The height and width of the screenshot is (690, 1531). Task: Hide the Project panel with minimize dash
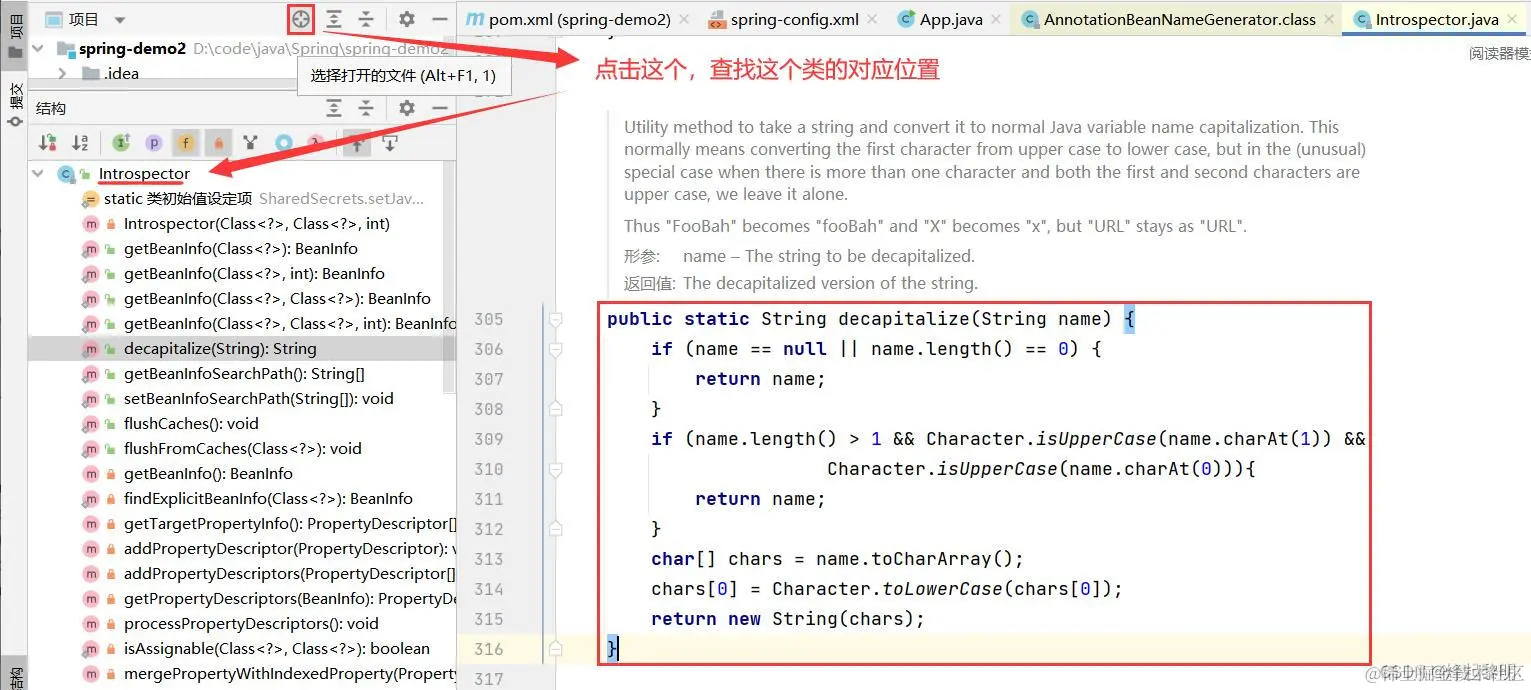[x=439, y=19]
